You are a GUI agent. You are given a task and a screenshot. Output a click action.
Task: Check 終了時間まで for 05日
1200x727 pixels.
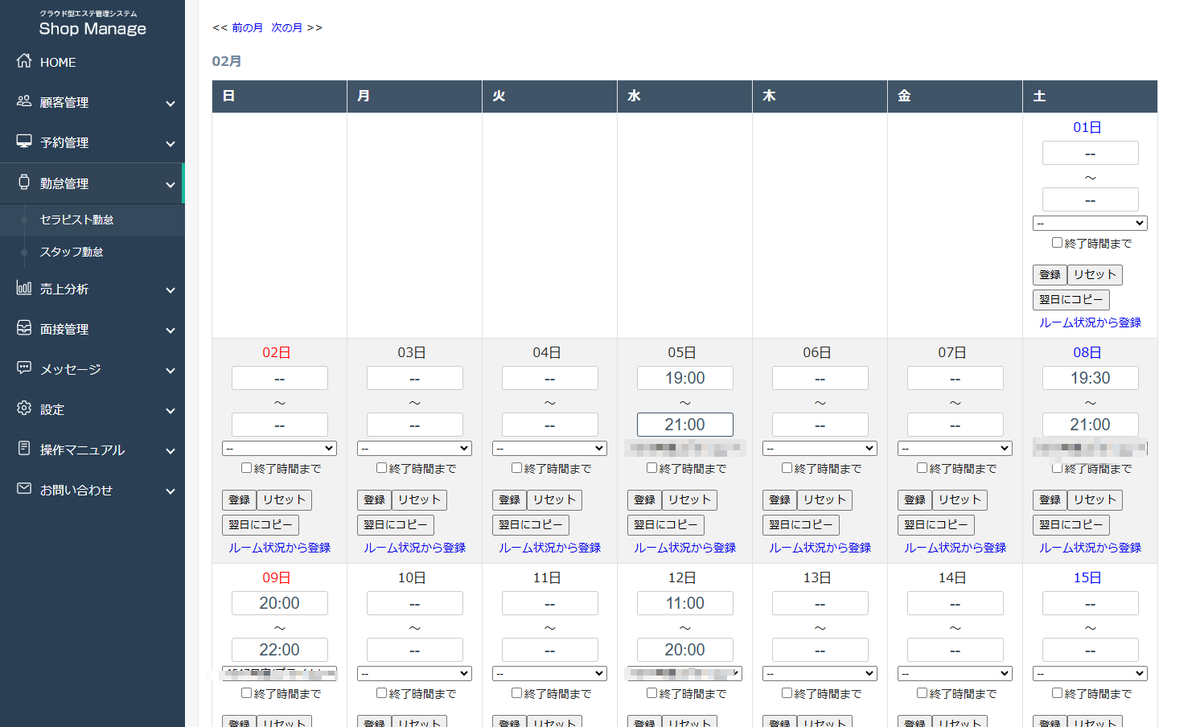point(652,467)
